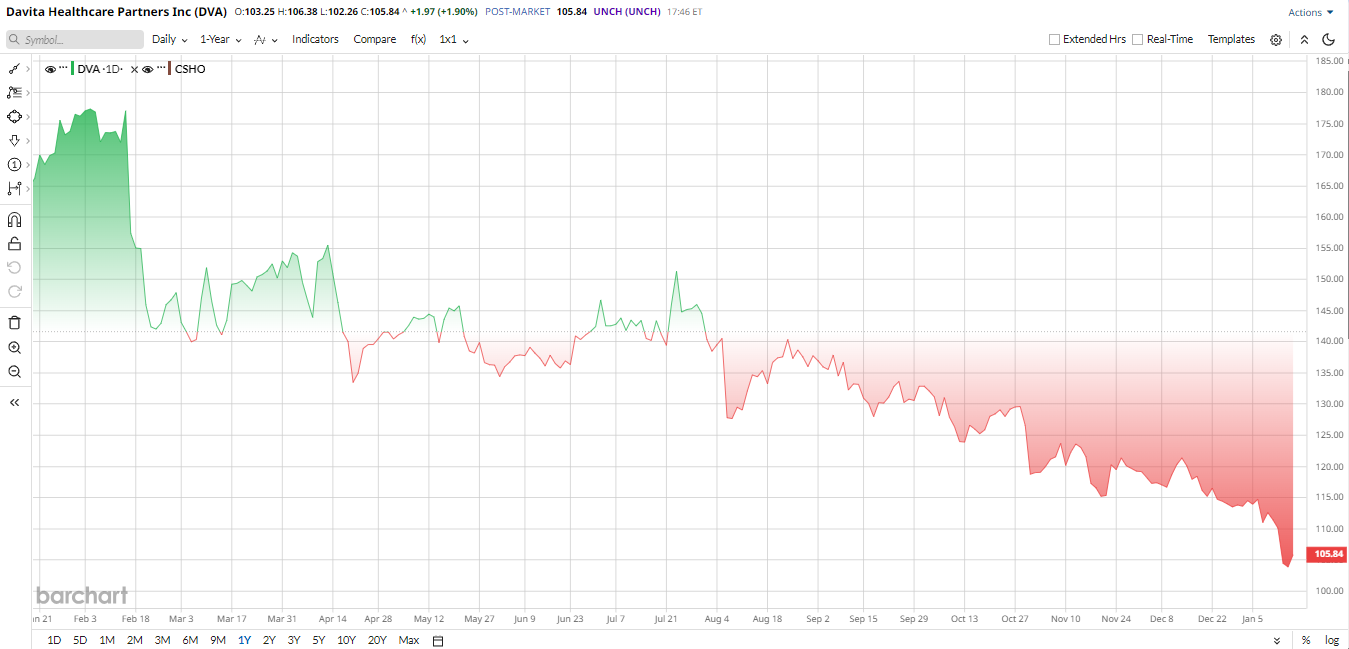The image size is (1349, 649).
Task: Select the 5D time range
Action: [80, 640]
